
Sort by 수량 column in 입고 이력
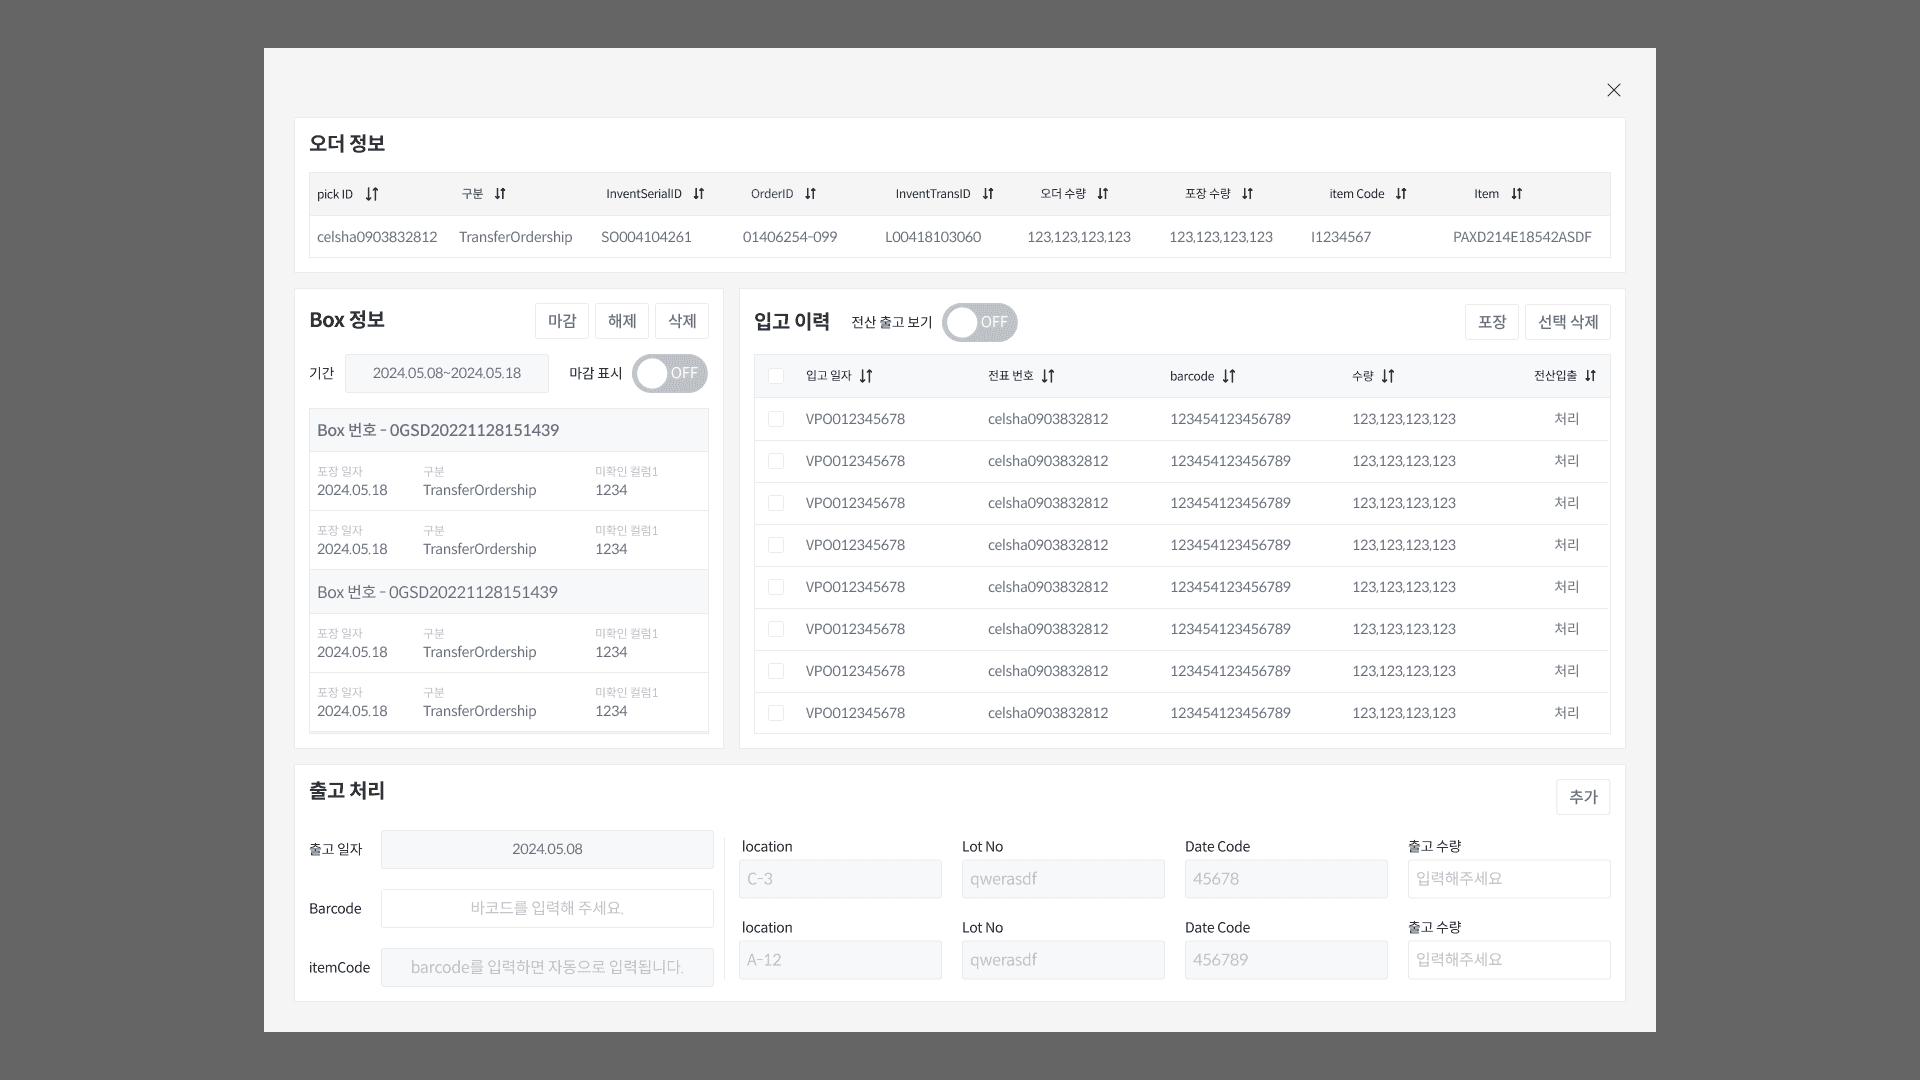pyautogui.click(x=1388, y=376)
